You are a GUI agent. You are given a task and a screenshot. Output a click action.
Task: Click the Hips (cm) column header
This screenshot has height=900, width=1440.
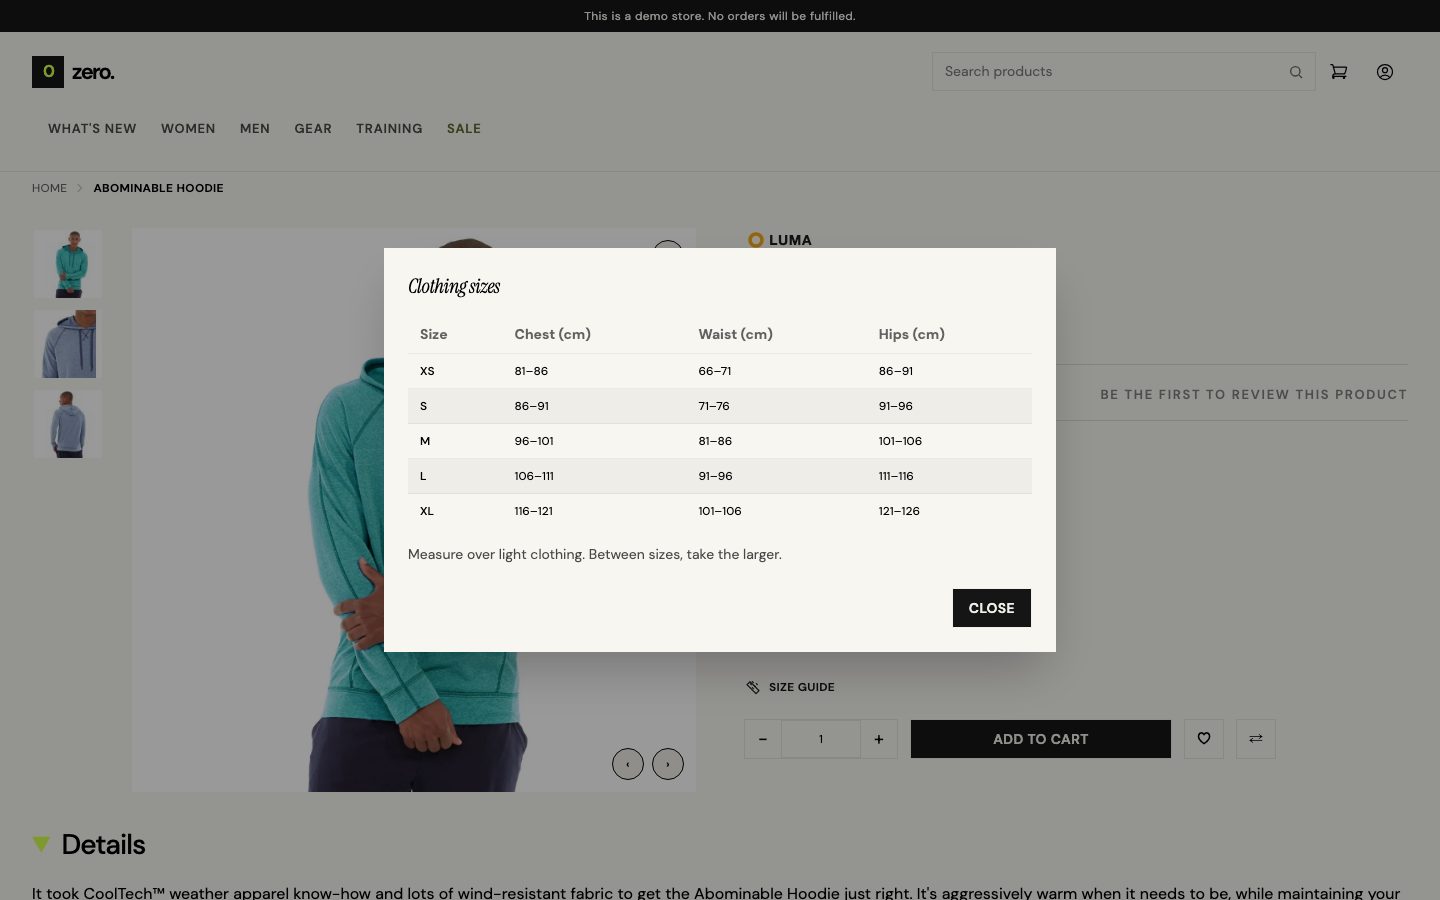[911, 334]
